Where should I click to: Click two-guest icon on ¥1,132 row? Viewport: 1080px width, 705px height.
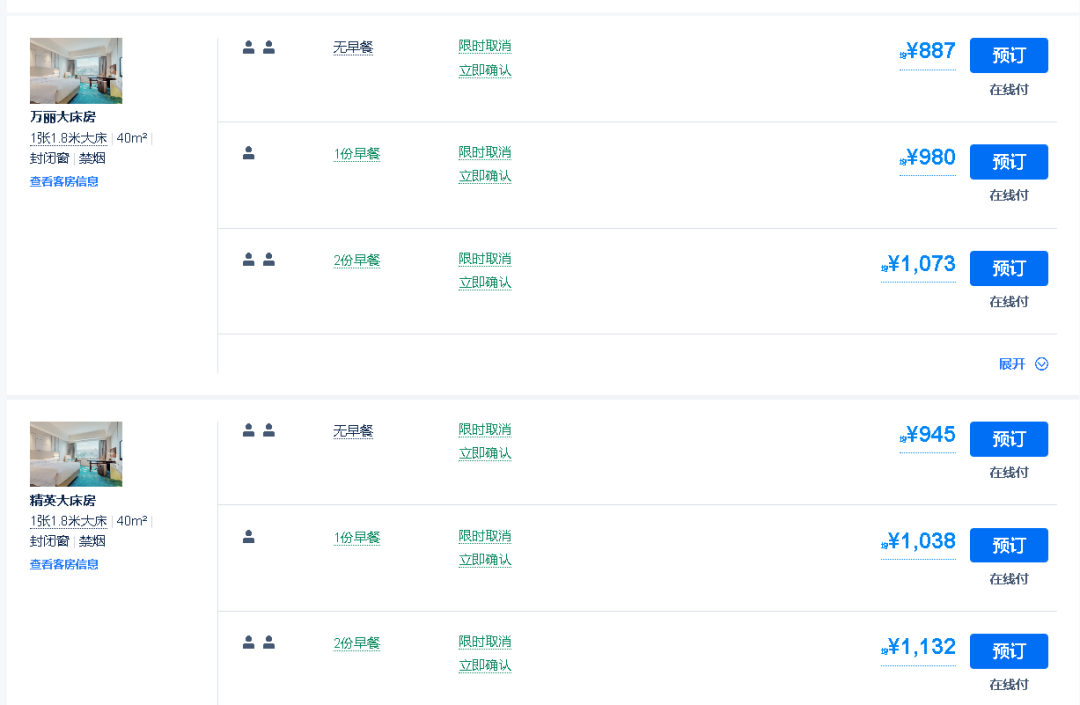(x=259, y=643)
